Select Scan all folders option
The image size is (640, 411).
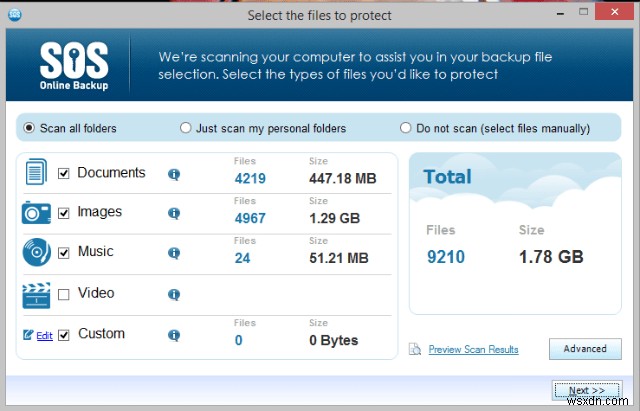(29, 128)
